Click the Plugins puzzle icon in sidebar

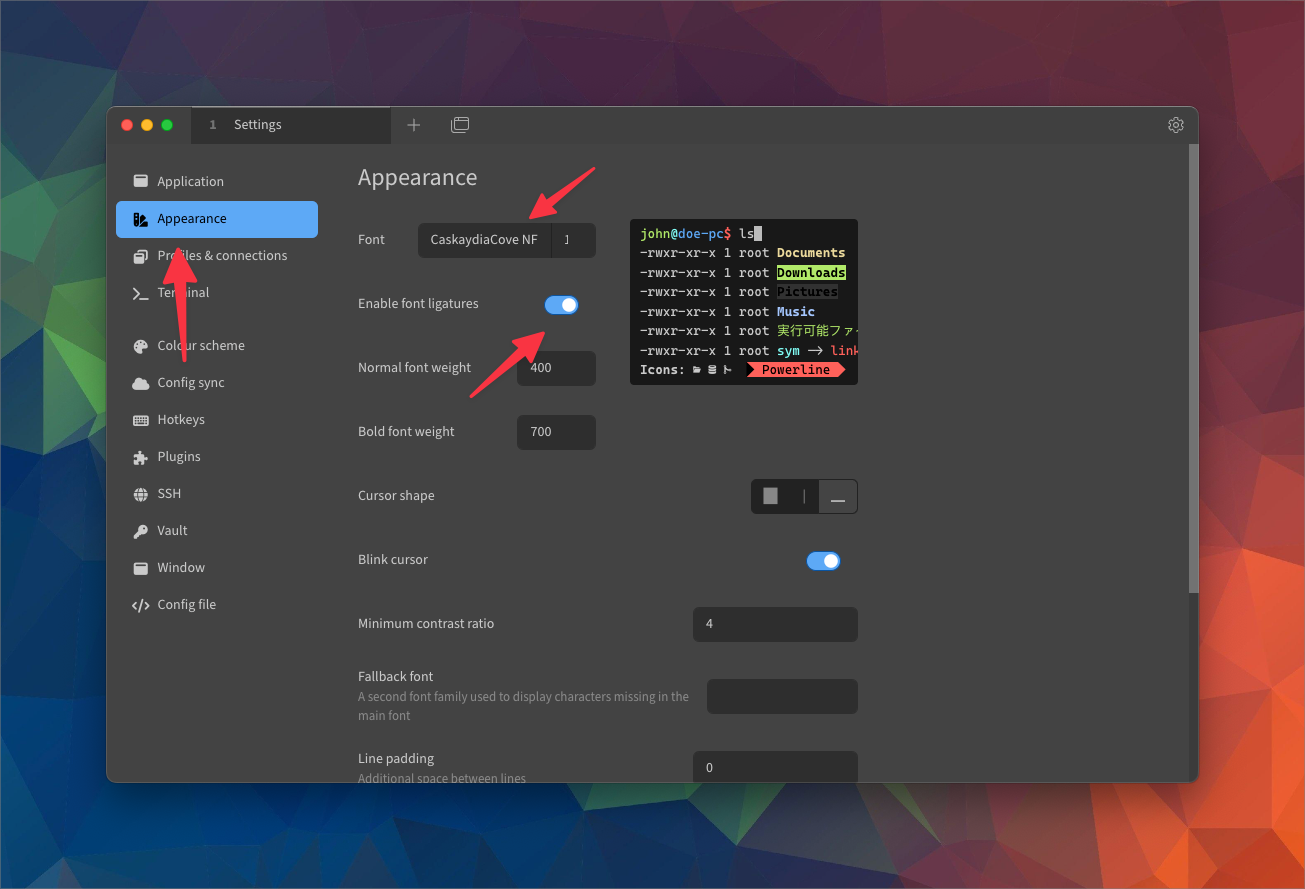(x=141, y=456)
